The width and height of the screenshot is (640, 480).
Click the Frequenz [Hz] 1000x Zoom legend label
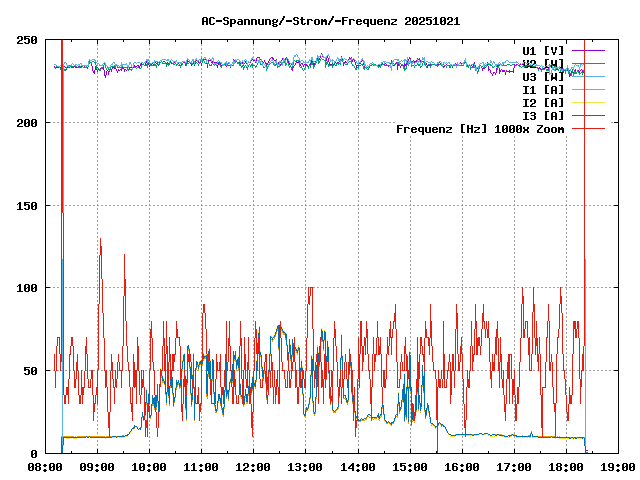point(480,128)
